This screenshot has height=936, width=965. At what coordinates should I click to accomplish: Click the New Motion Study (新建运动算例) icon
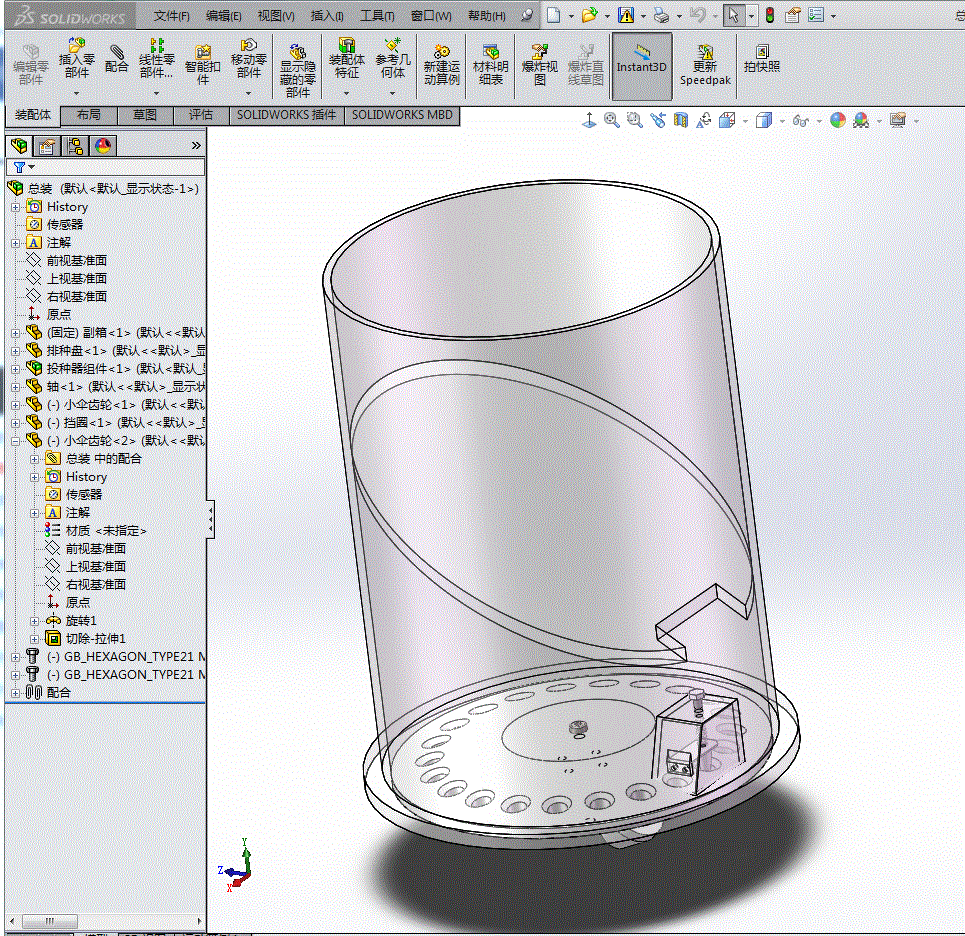pyautogui.click(x=441, y=65)
